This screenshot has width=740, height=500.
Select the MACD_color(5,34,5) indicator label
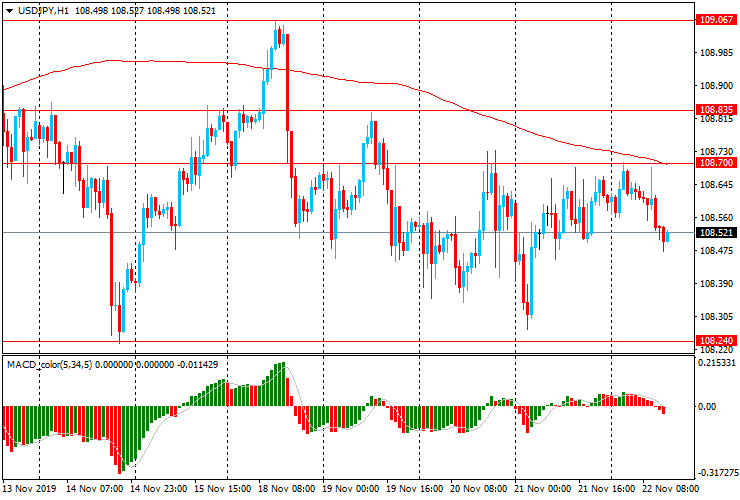(x=50, y=364)
